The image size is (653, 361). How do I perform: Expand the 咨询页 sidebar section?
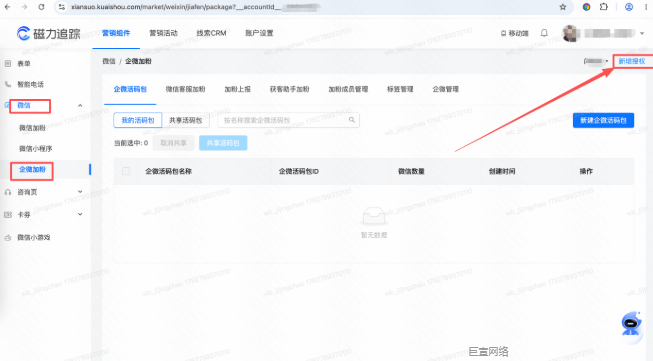pyautogui.click(x=80, y=192)
